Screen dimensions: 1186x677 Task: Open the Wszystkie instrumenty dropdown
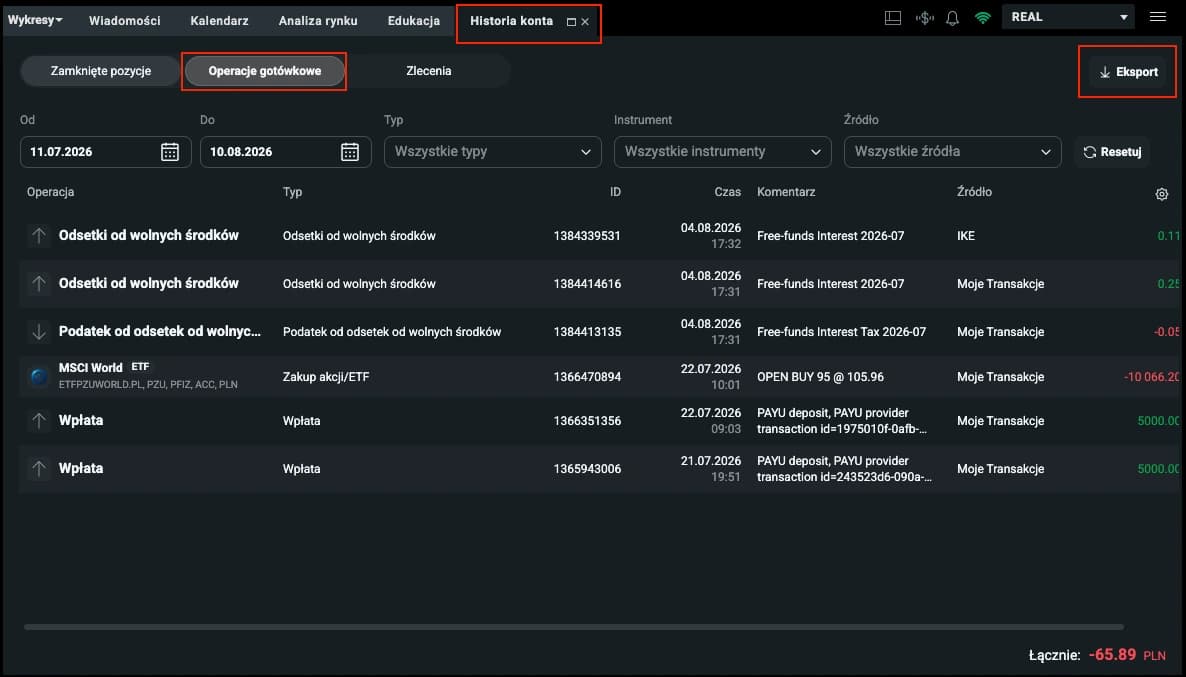click(722, 152)
